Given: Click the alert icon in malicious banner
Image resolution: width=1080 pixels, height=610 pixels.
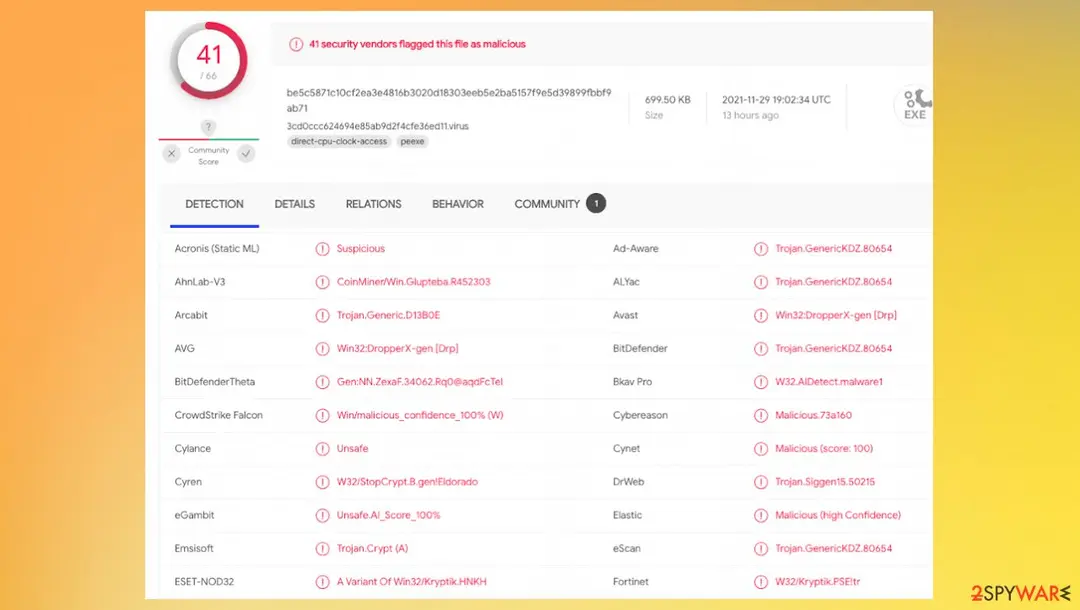Looking at the screenshot, I should [296, 44].
